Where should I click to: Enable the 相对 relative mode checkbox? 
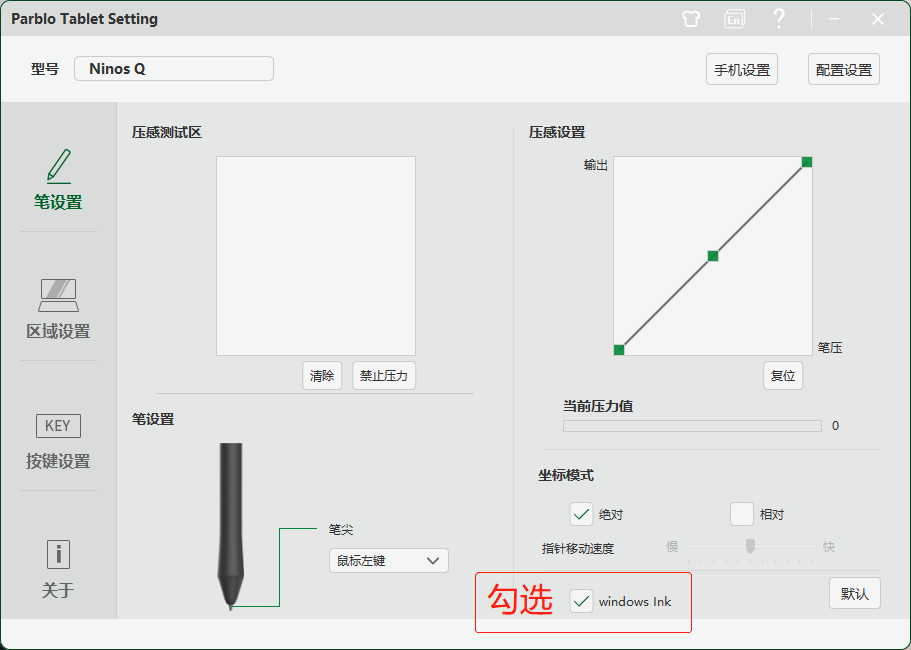coord(742,514)
